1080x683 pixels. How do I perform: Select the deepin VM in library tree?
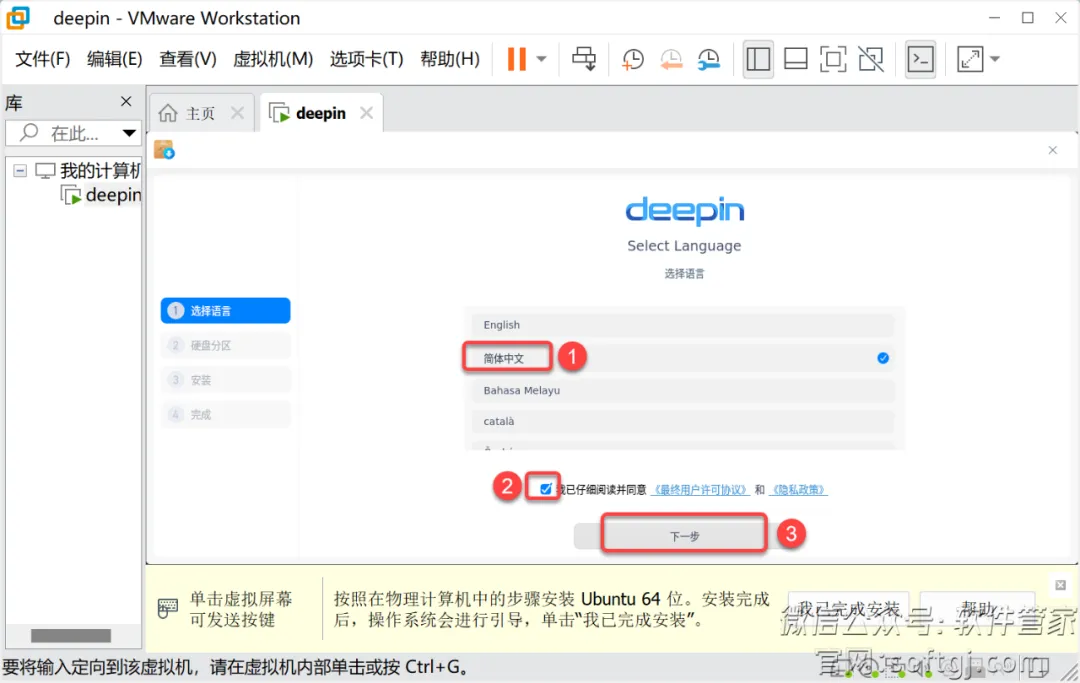(x=113, y=196)
